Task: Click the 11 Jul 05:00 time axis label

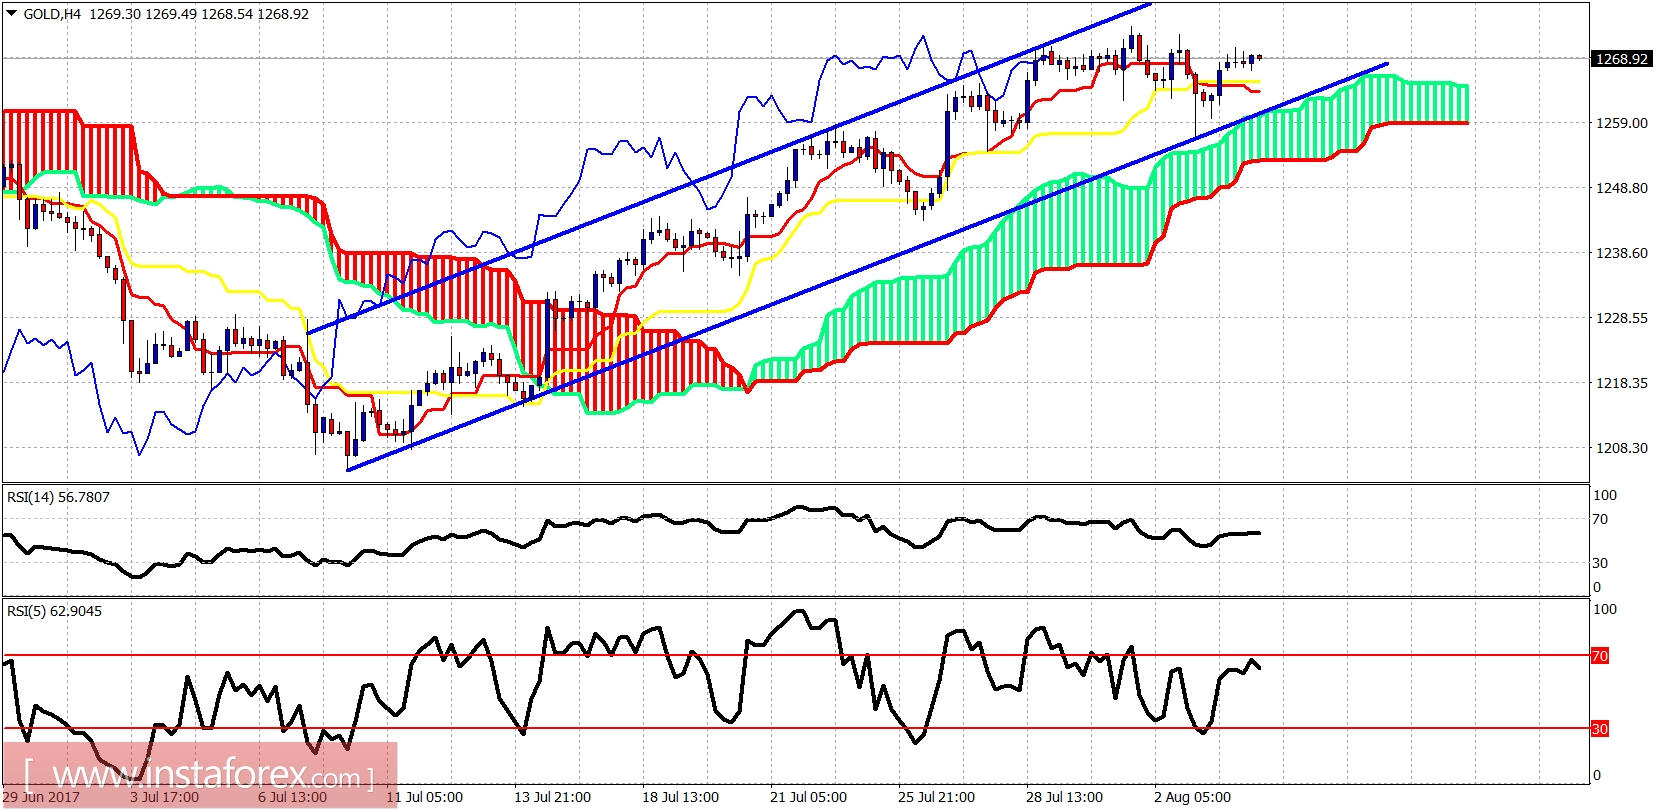Action: pos(425,797)
